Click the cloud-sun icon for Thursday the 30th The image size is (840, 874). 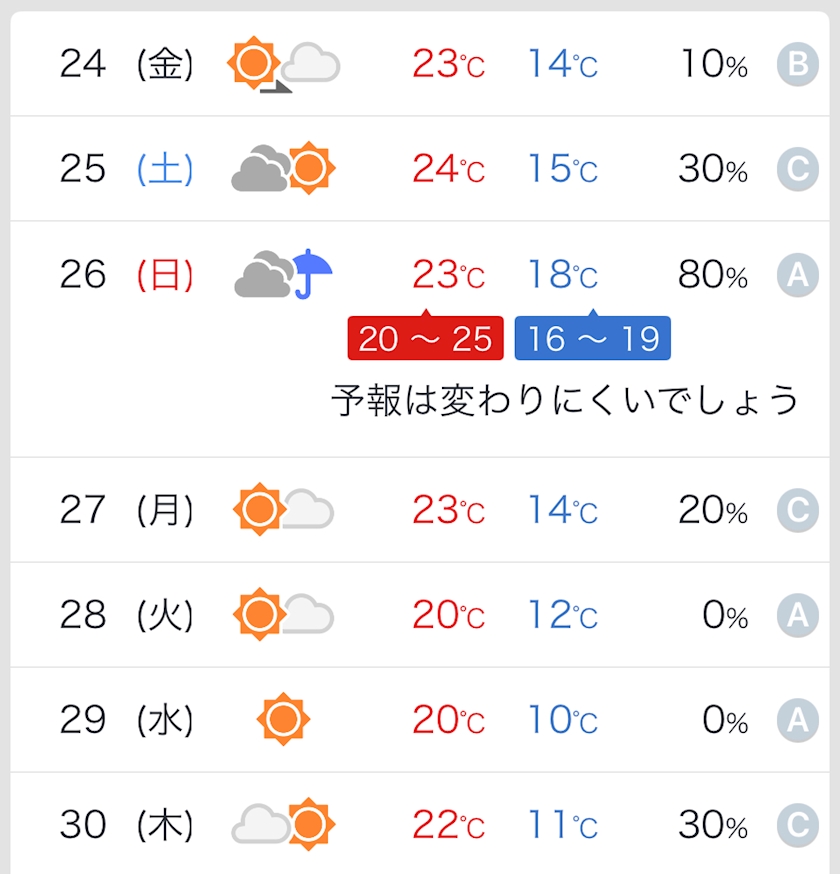coord(284,824)
